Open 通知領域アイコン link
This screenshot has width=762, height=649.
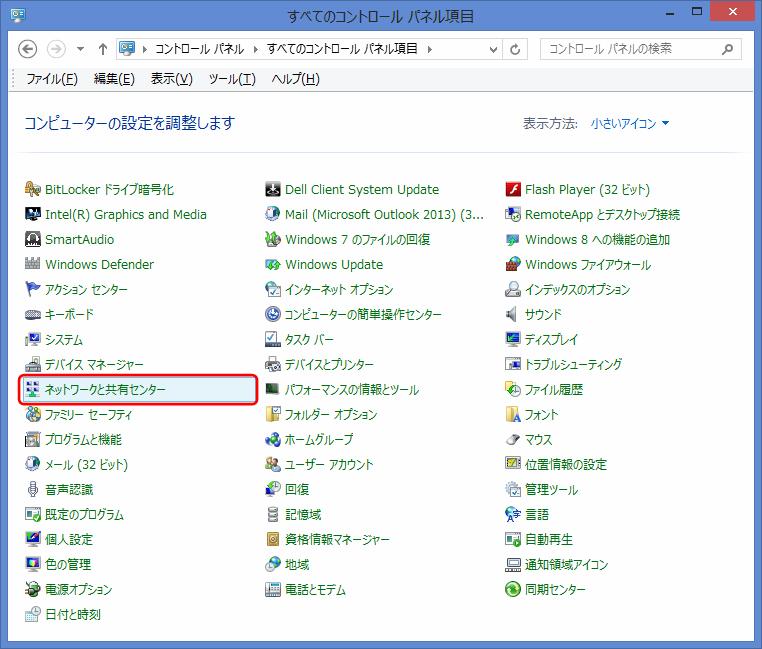(x=567, y=564)
